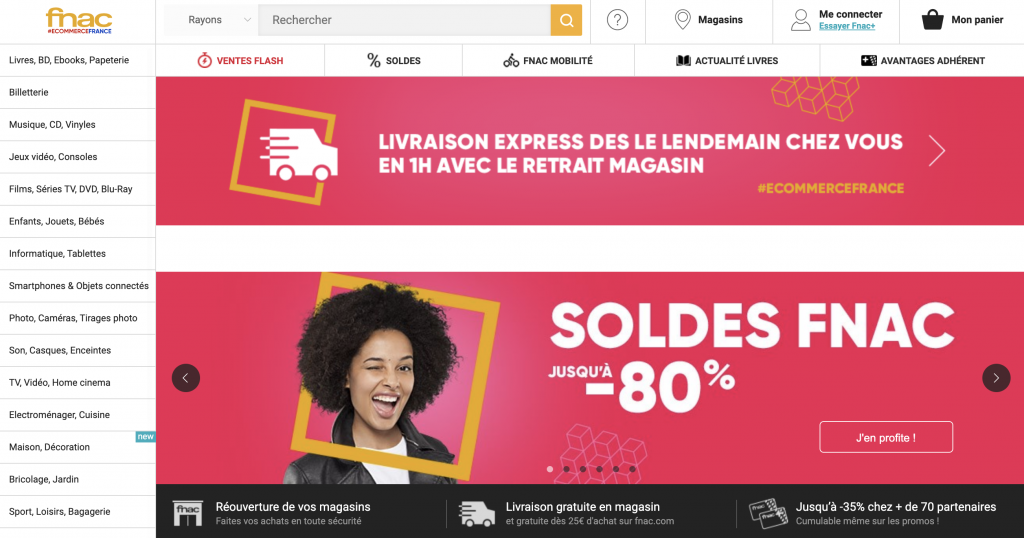Follow the Essayer Fnac+ link
This screenshot has width=1024, height=538.
847,26
